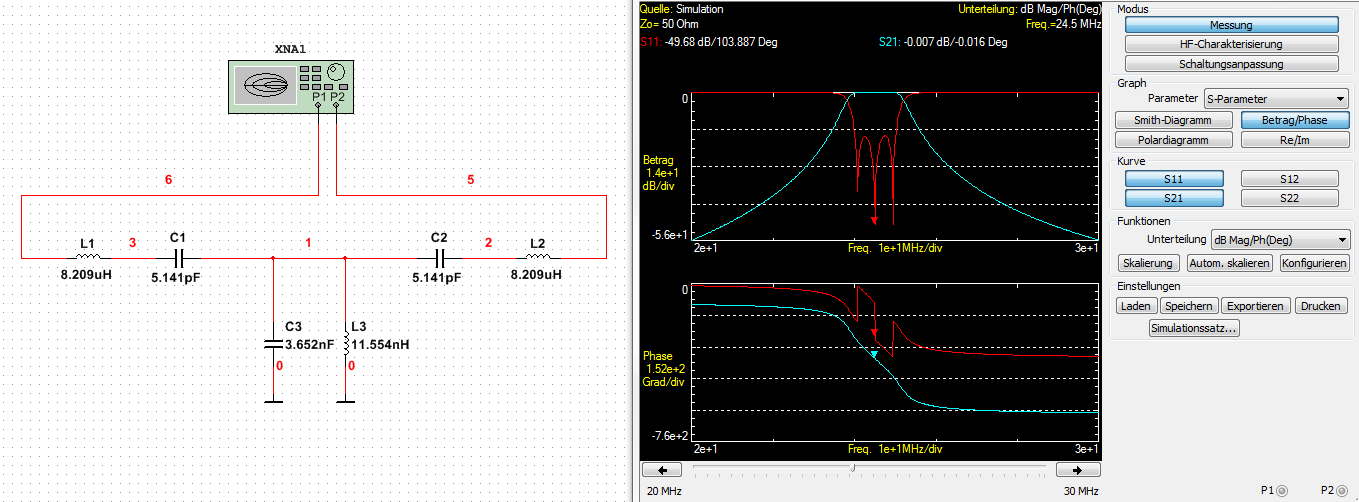
Task: Select HF-Charakterisierung mode
Action: pyautogui.click(x=1231, y=44)
